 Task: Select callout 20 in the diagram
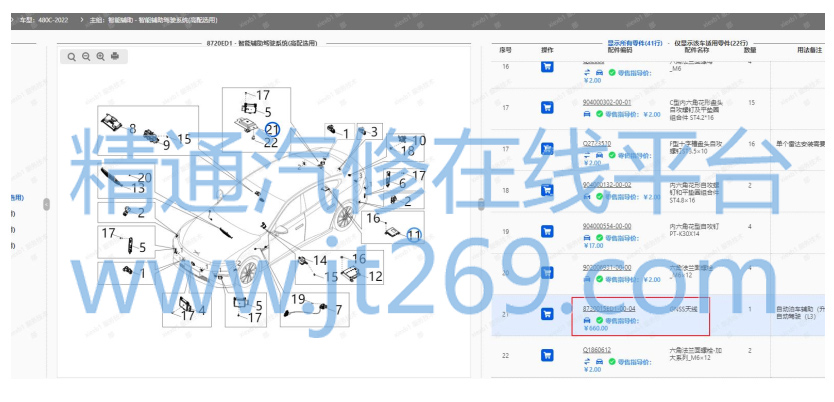coord(145,178)
